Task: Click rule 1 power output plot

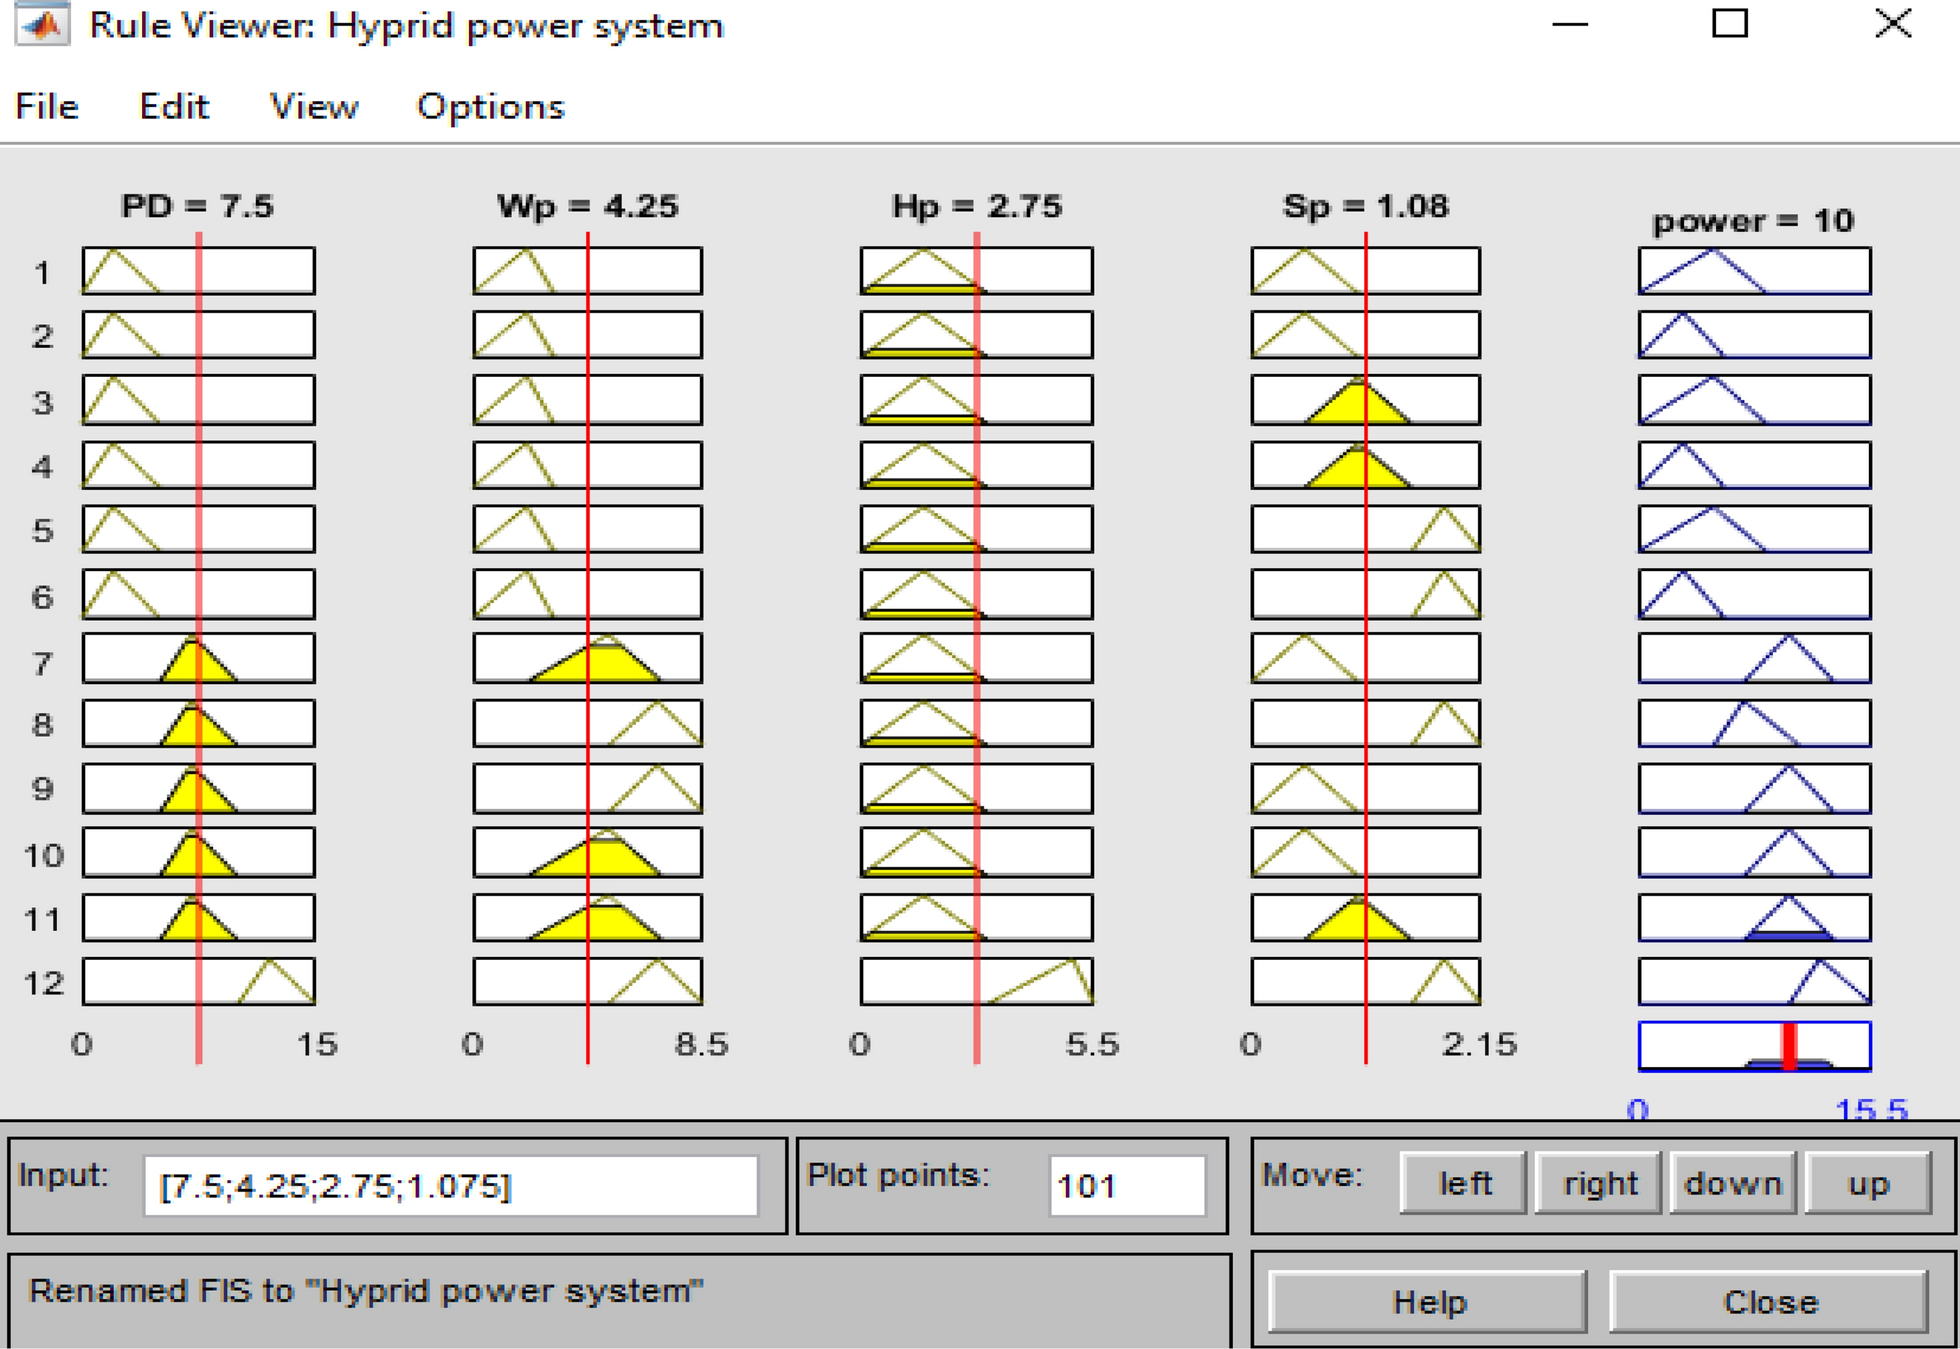Action: click(x=1755, y=271)
